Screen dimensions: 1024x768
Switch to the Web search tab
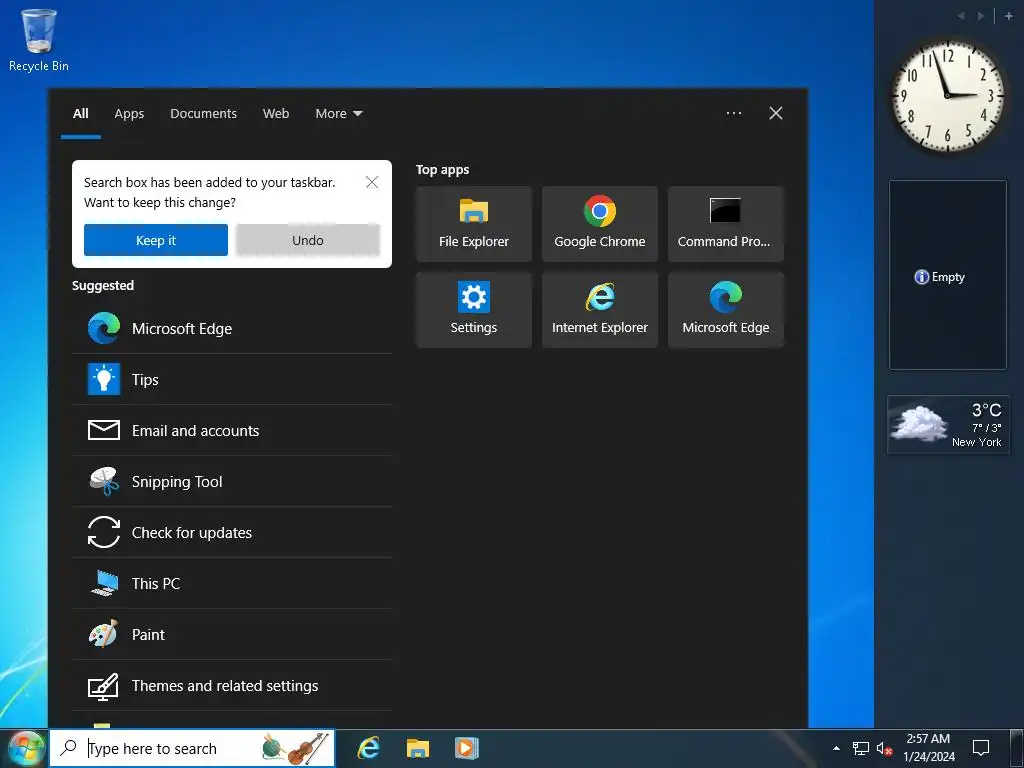[x=276, y=114]
